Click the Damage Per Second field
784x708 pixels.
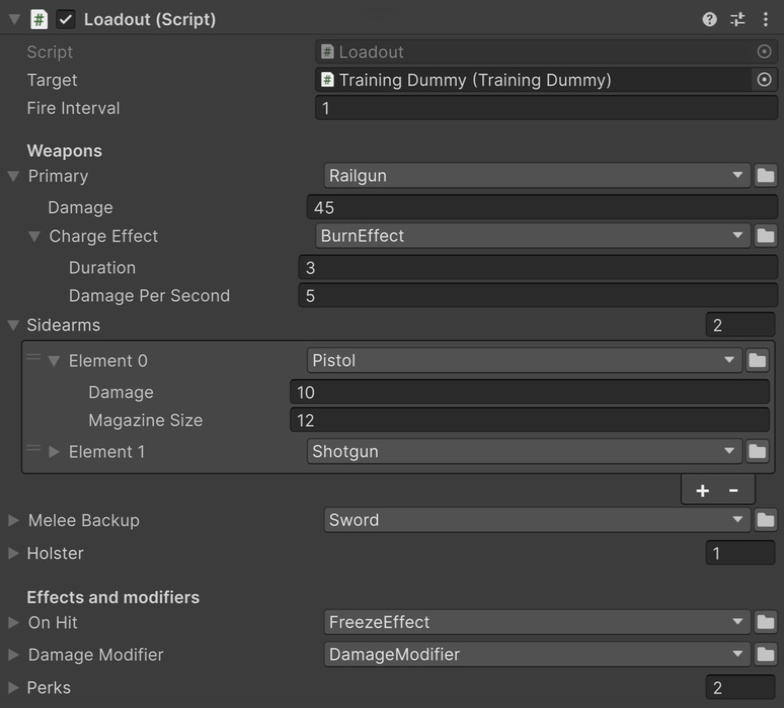click(538, 296)
